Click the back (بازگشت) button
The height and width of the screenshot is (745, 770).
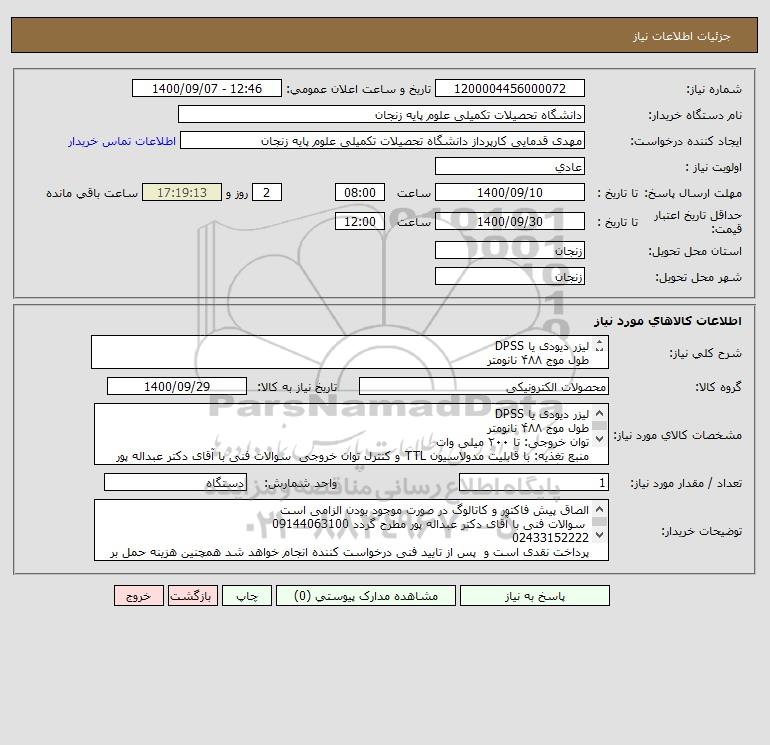[x=192, y=596]
